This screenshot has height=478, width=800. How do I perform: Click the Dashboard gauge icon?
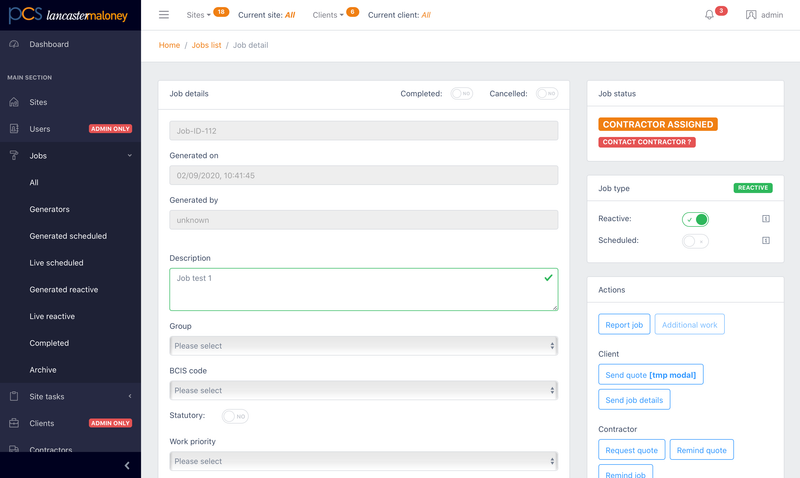(x=14, y=44)
